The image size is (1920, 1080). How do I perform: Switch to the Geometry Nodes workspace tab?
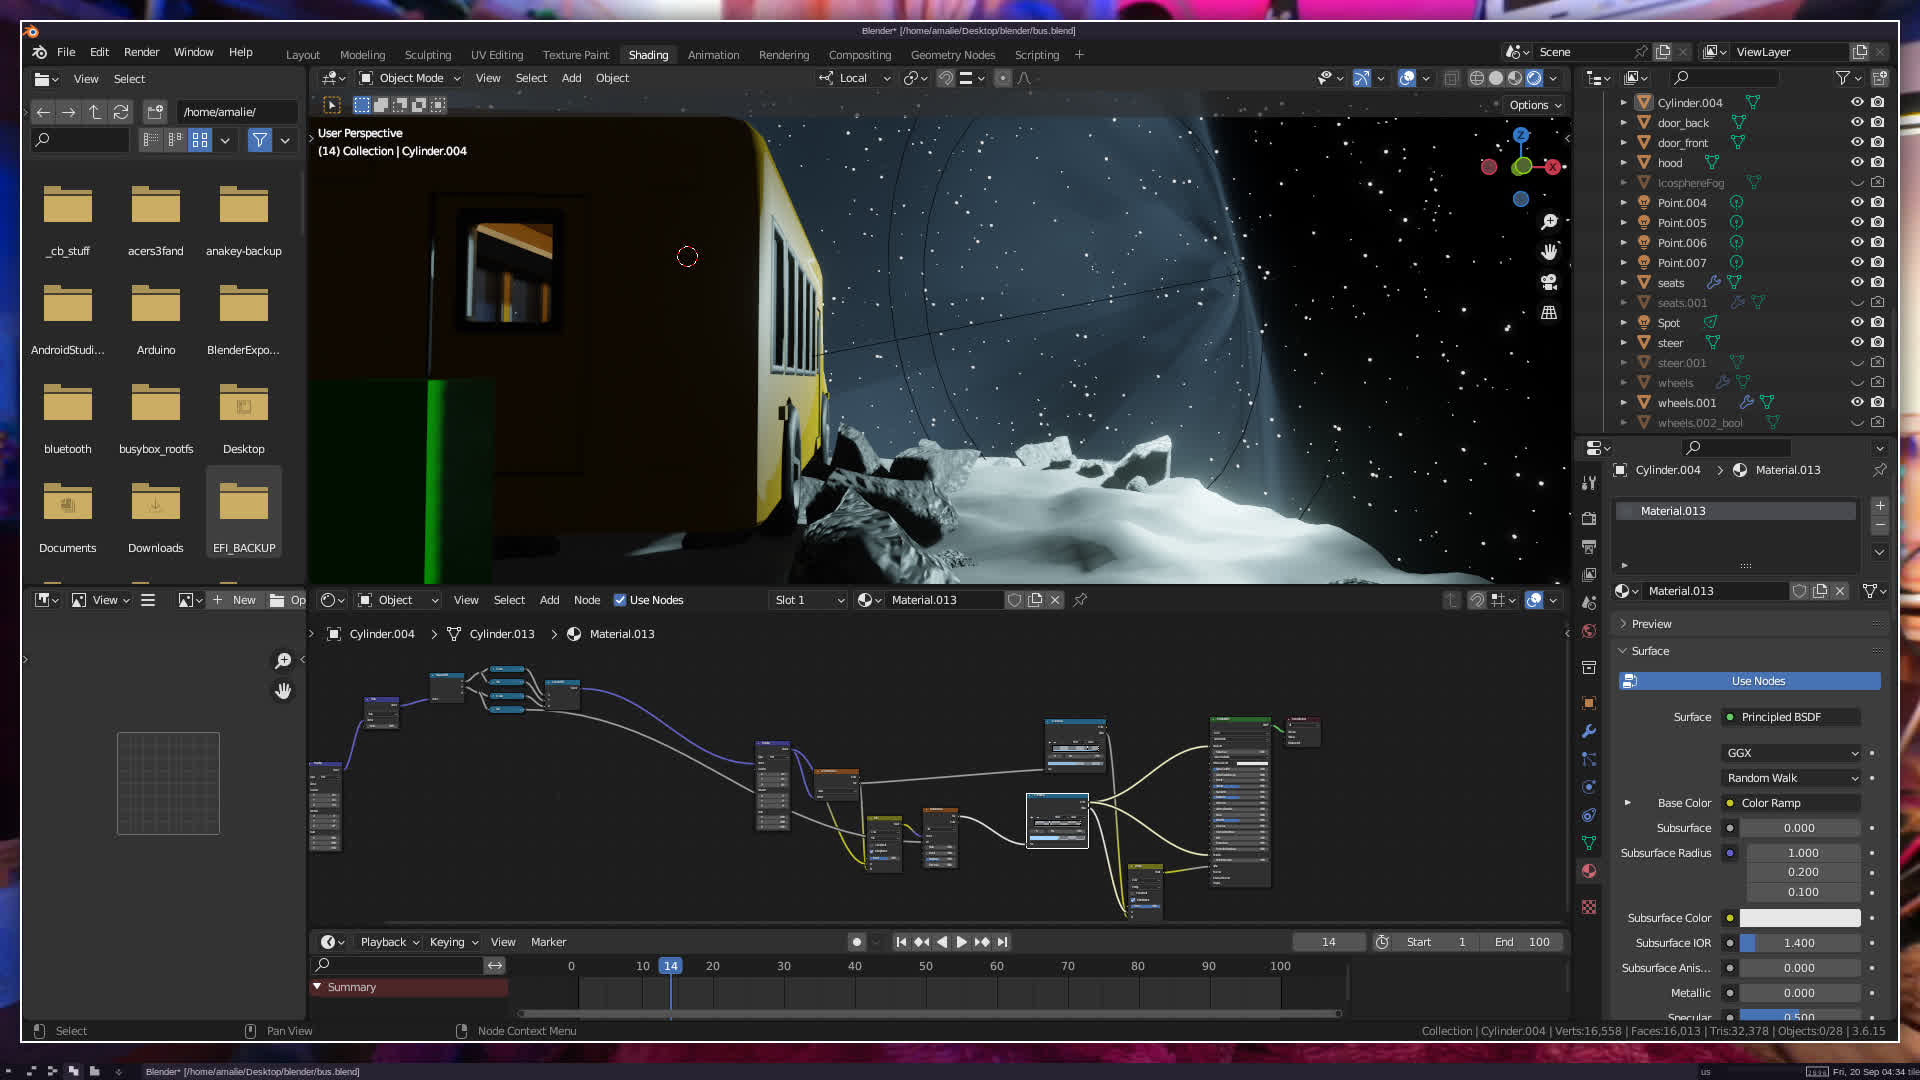coord(952,55)
